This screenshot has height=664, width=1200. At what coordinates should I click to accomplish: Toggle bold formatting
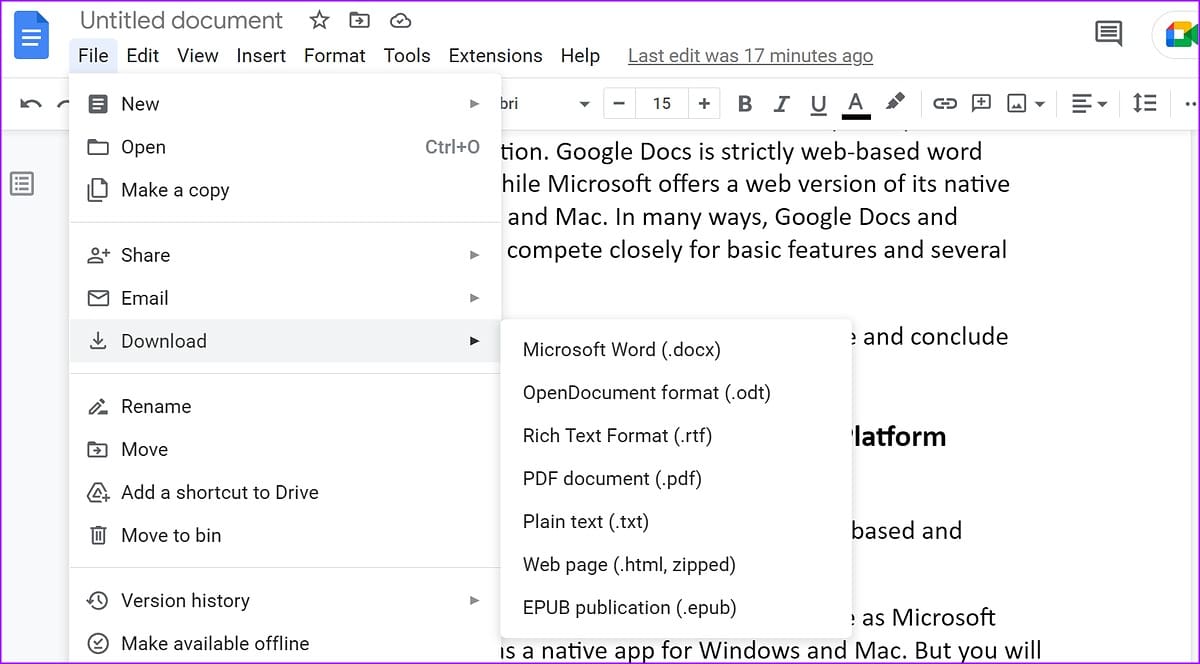pyautogui.click(x=744, y=103)
